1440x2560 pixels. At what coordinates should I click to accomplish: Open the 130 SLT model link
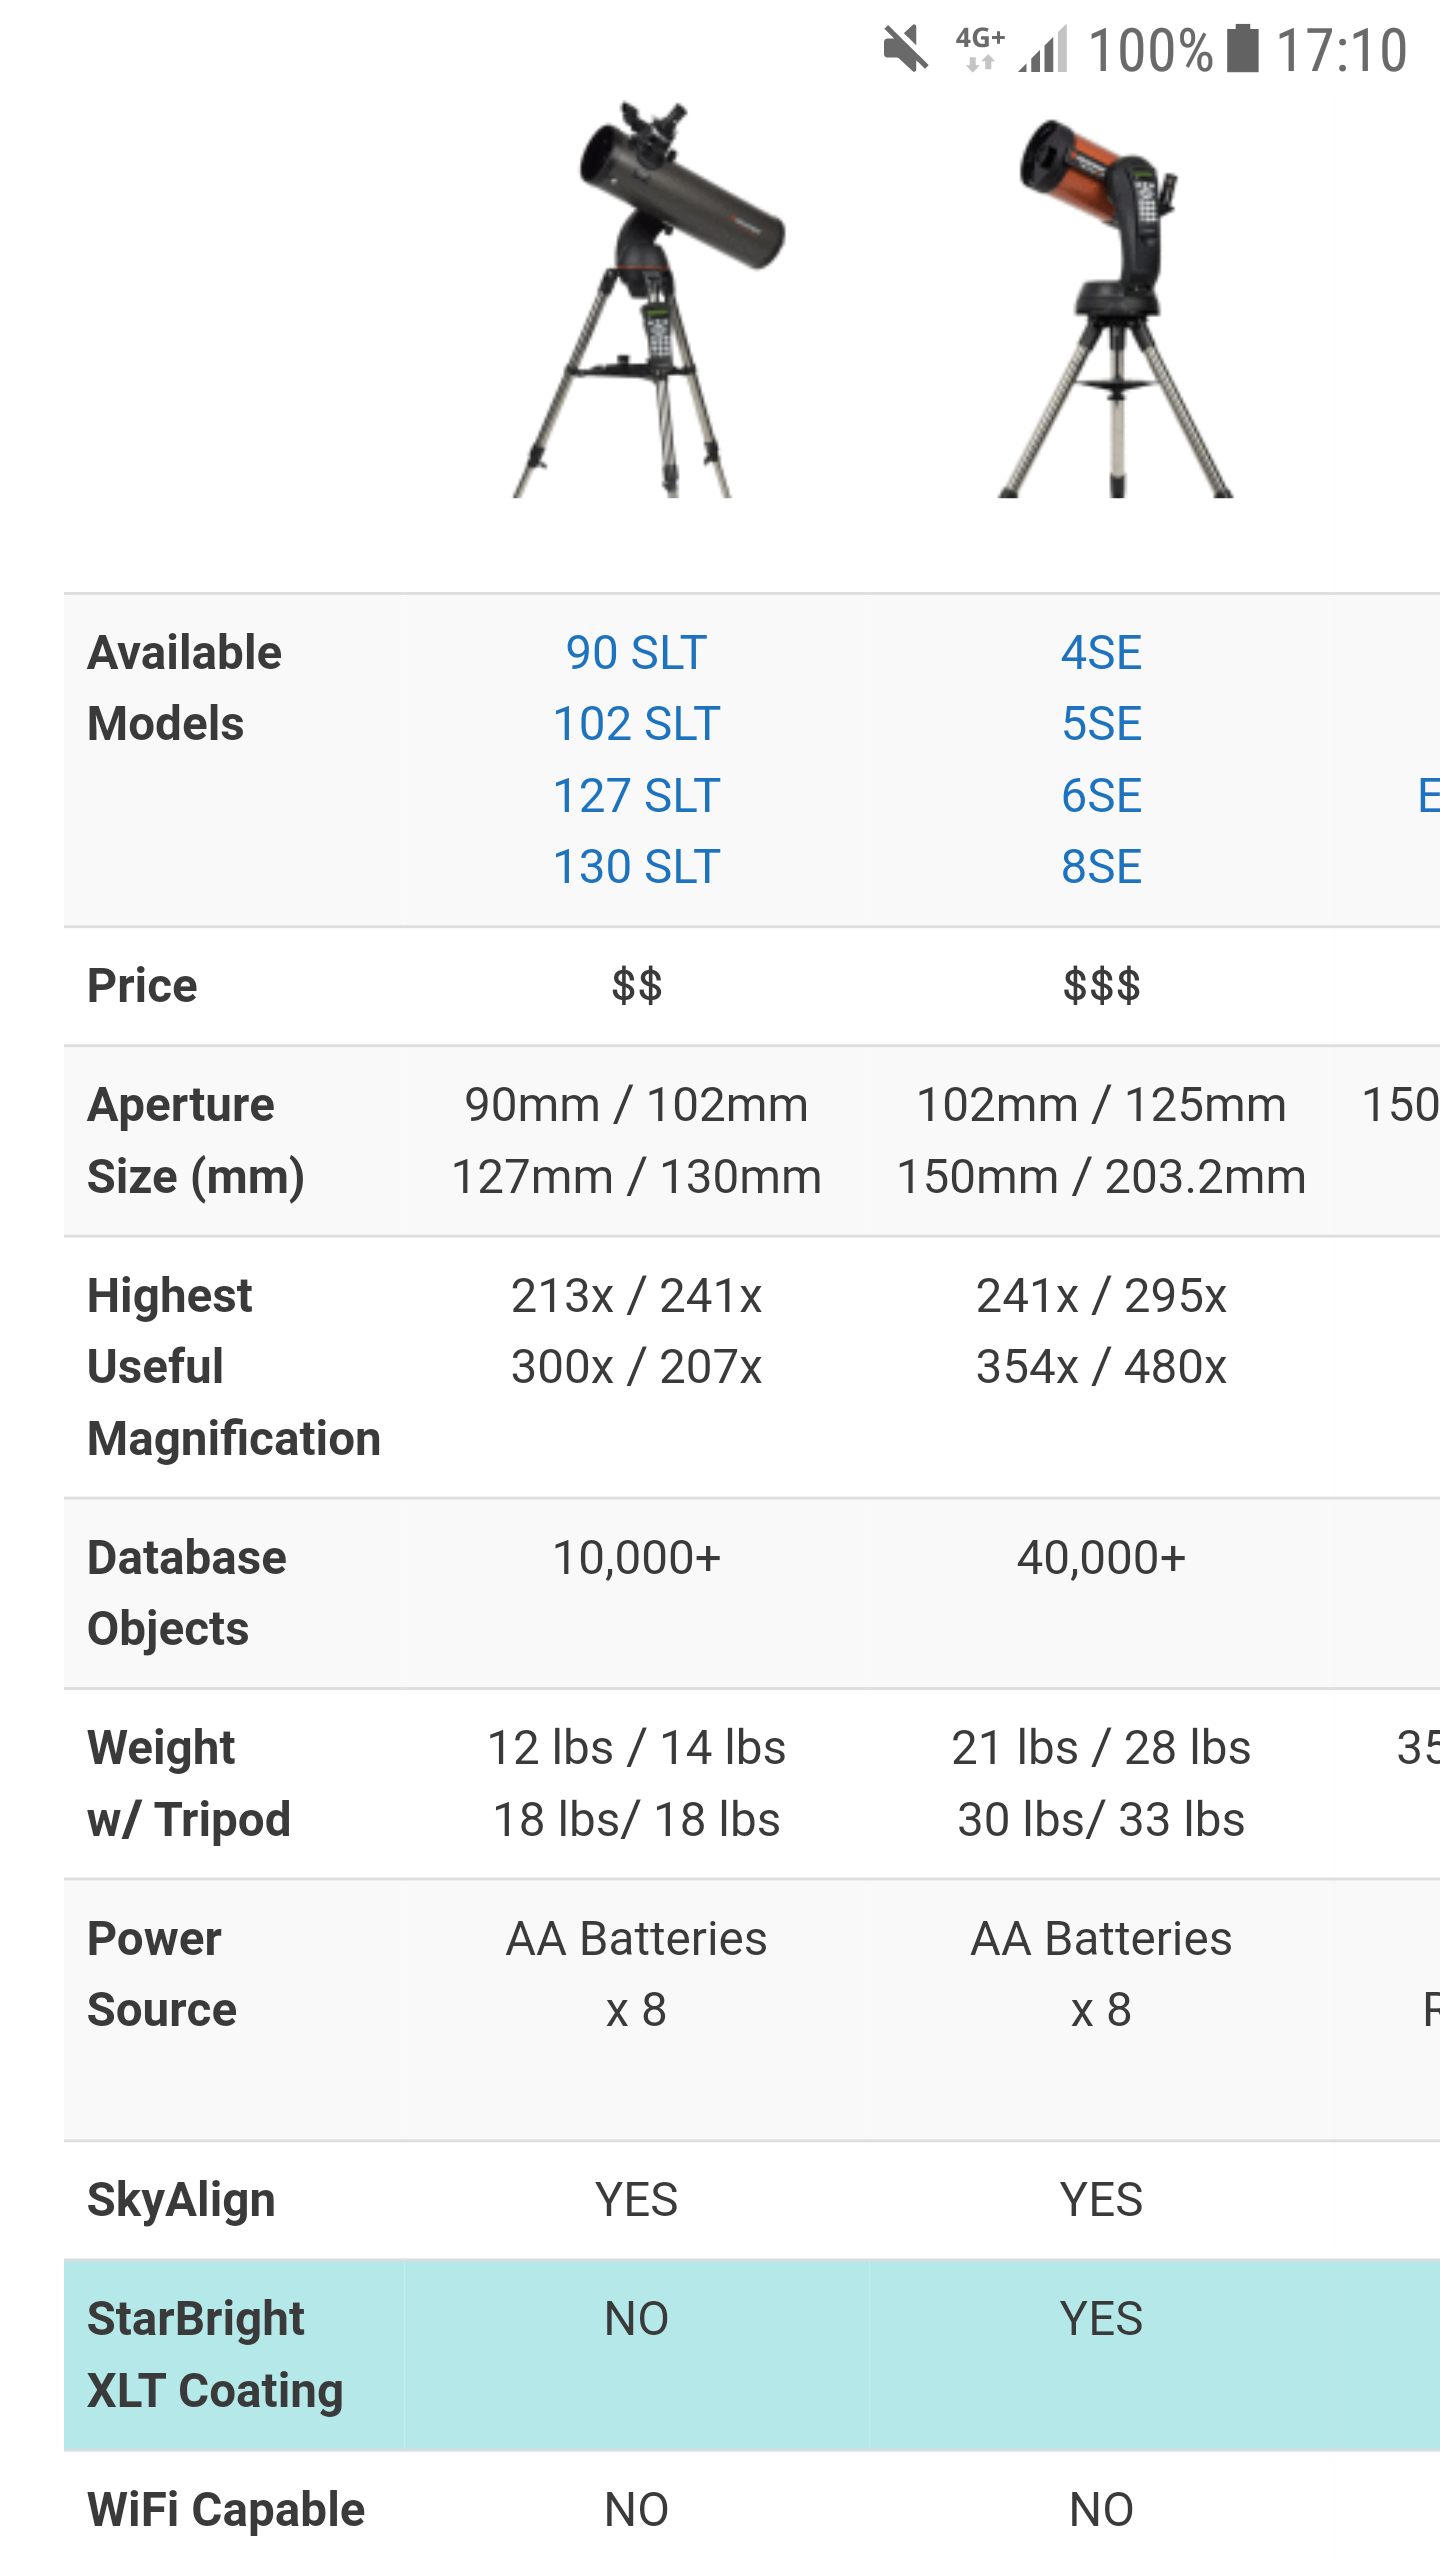(636, 867)
